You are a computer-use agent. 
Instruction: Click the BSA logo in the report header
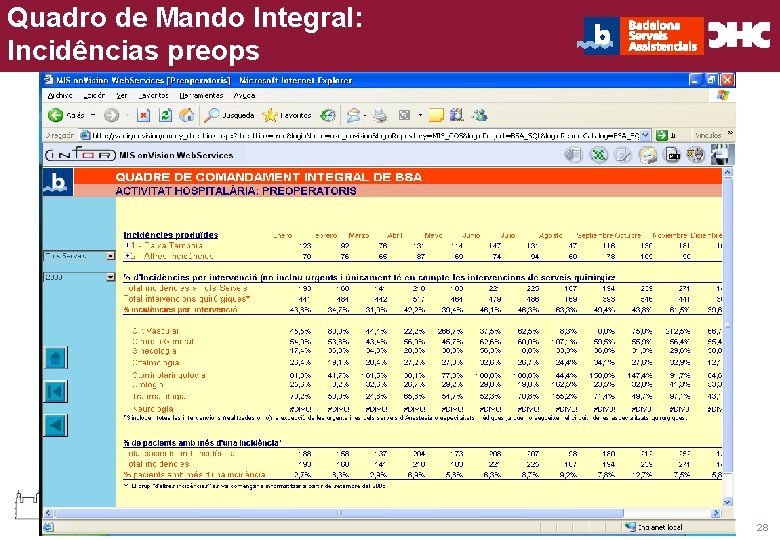click(x=57, y=182)
